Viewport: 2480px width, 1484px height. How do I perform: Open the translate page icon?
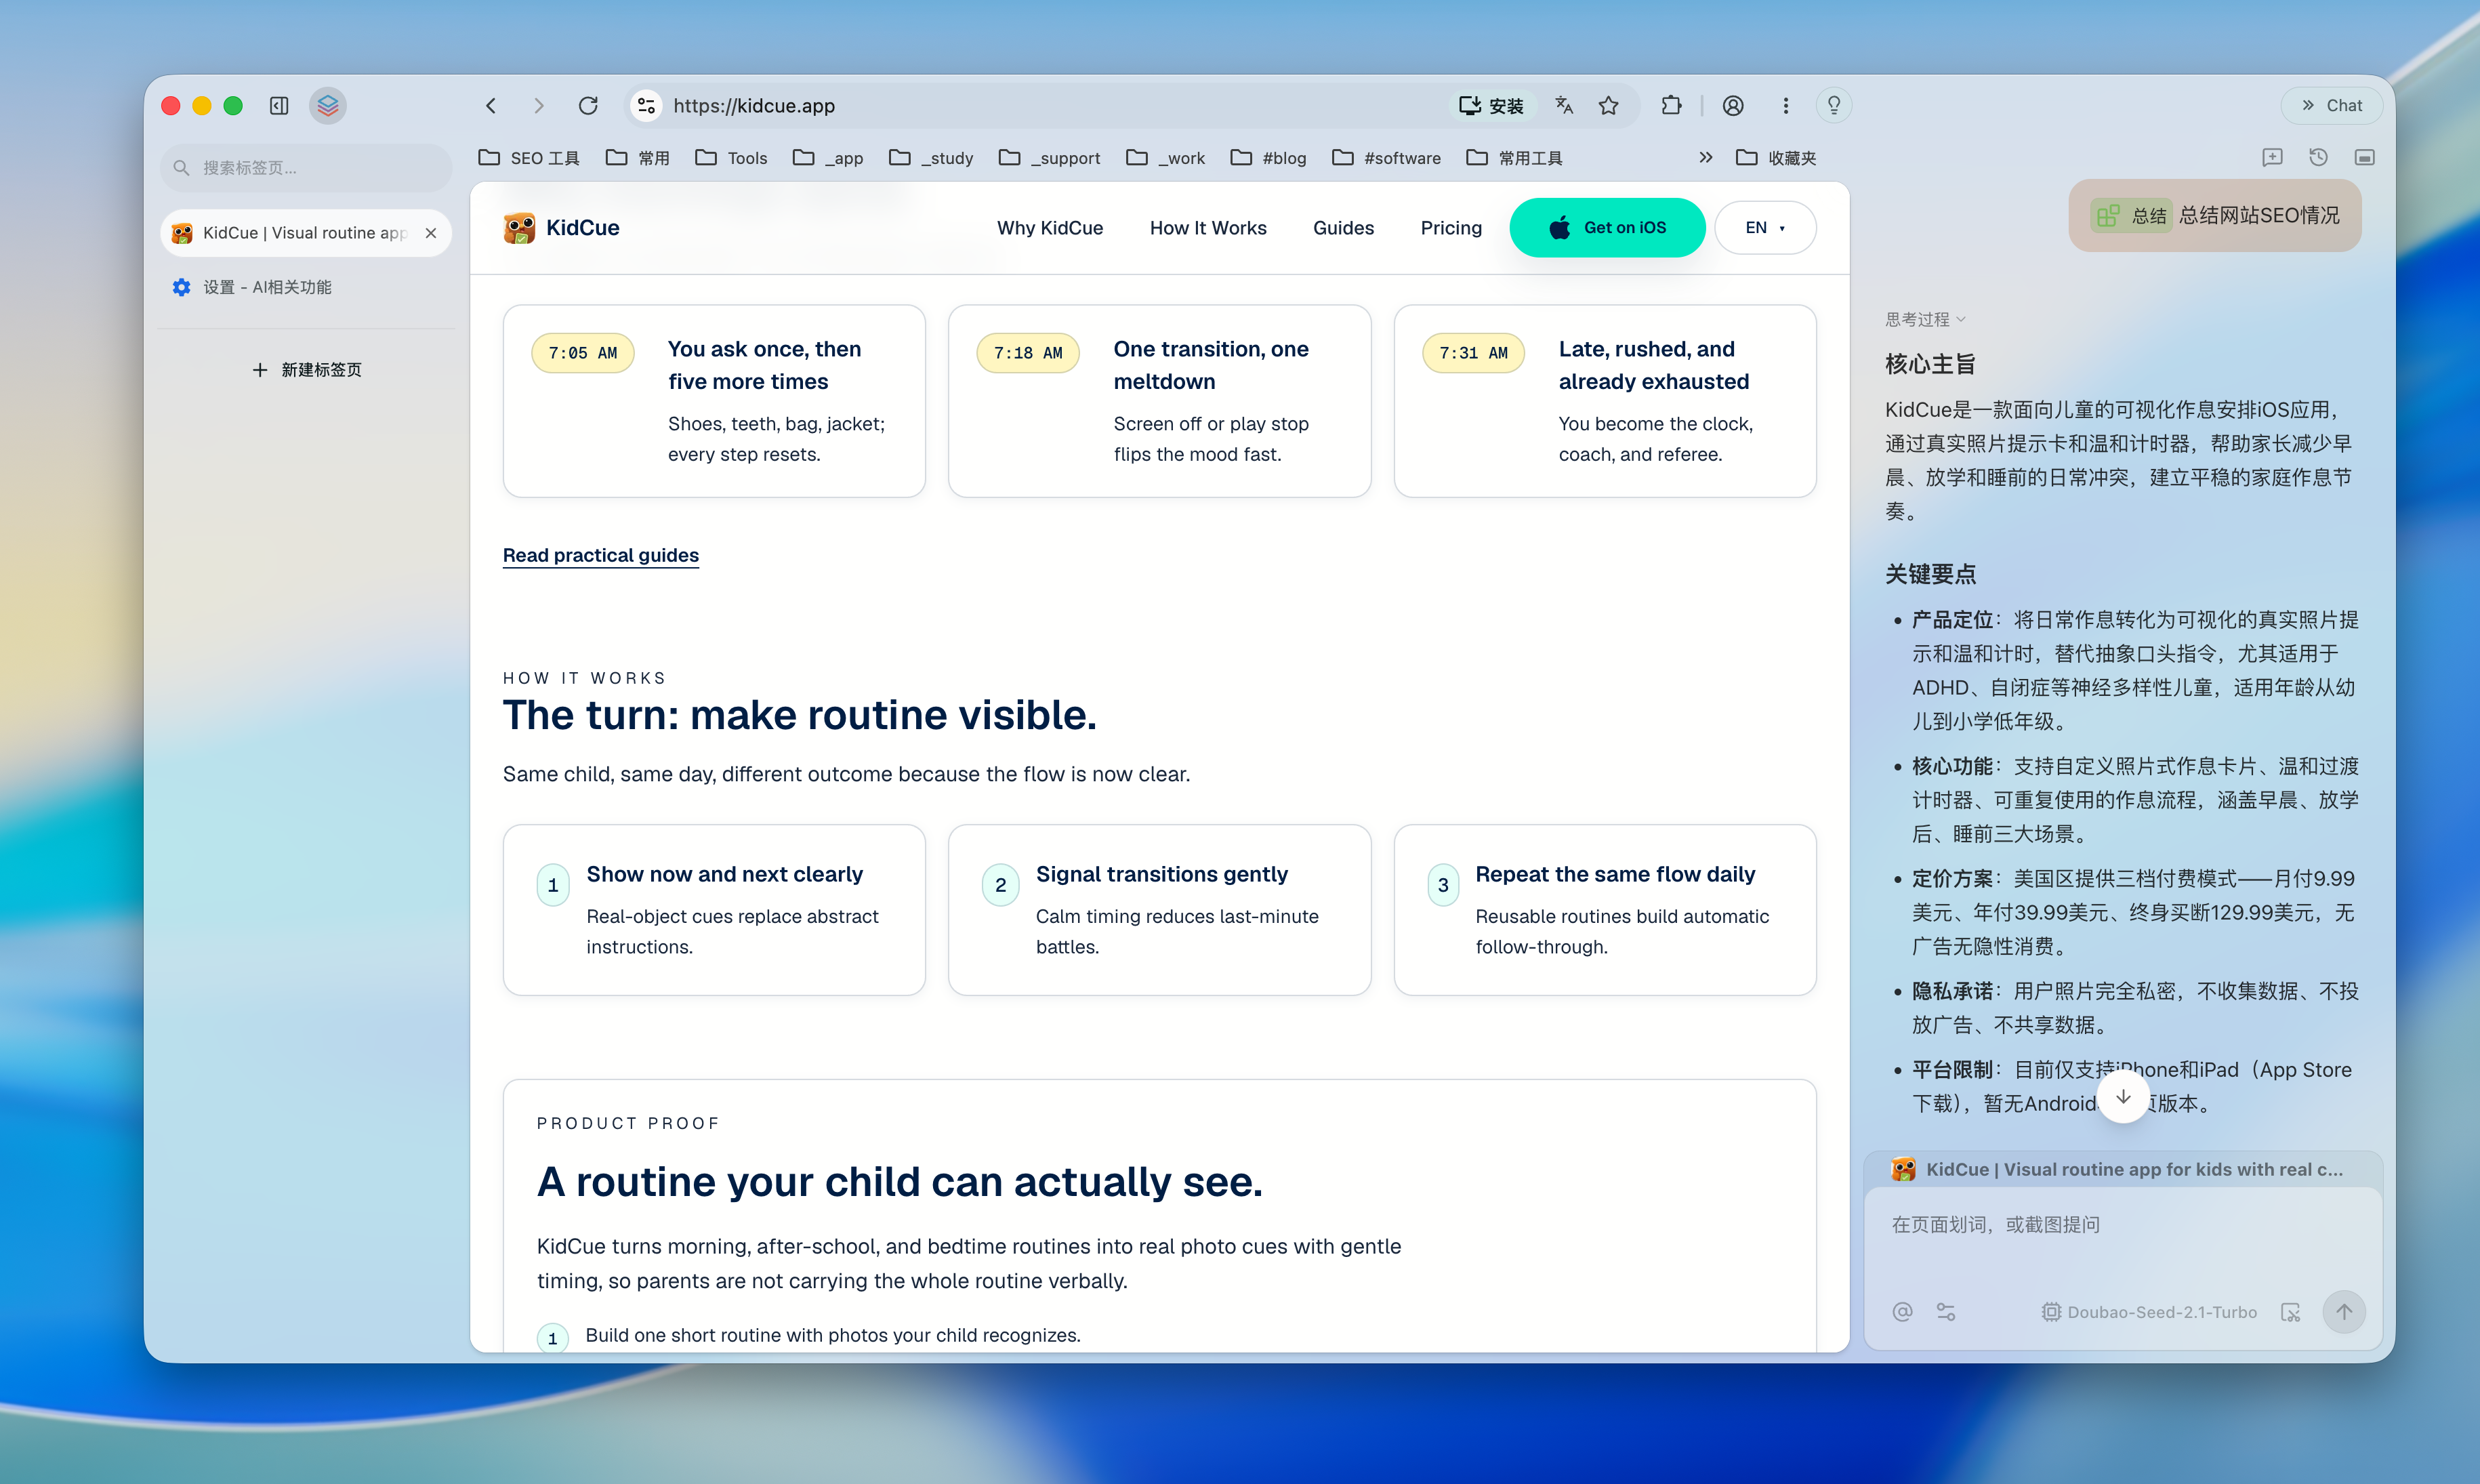pyautogui.click(x=1564, y=106)
